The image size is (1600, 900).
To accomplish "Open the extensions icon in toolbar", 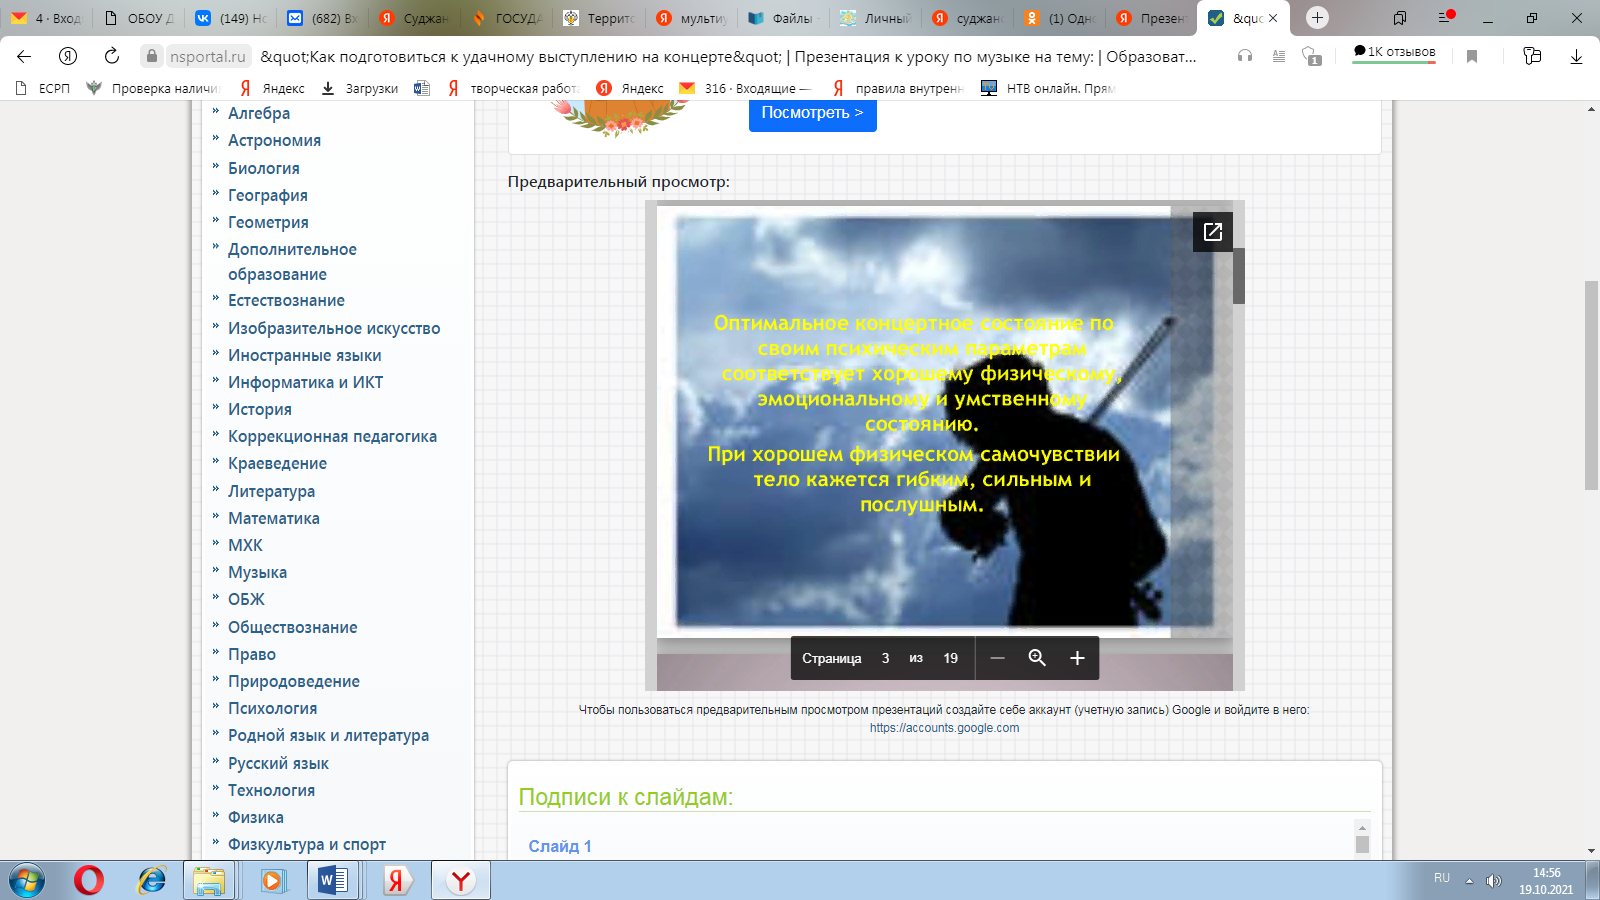I will pyautogui.click(x=1532, y=56).
